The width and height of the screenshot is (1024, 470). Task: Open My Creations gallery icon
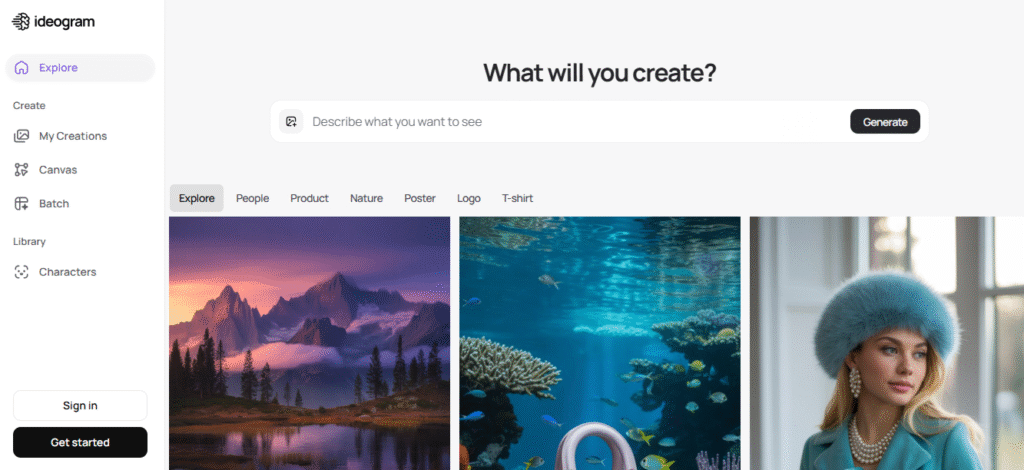[22, 136]
